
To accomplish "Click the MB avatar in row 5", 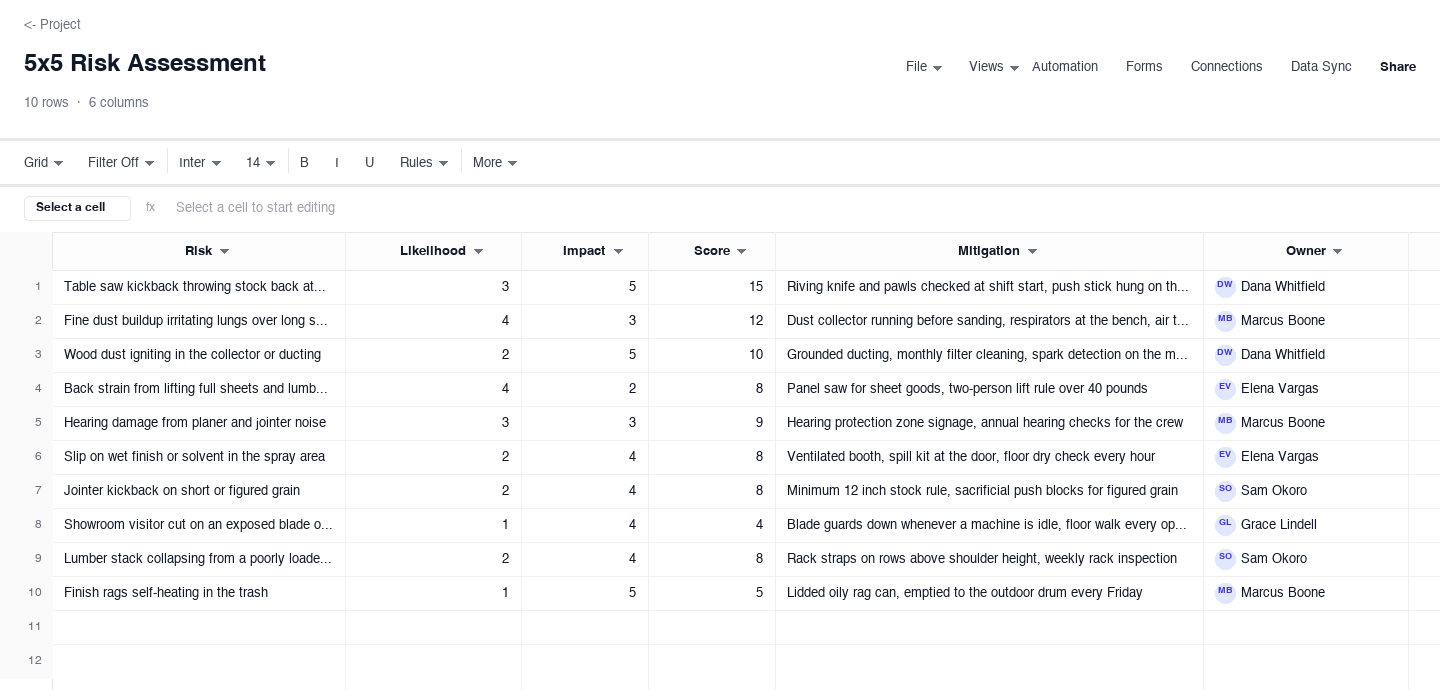I will tap(1225, 423).
